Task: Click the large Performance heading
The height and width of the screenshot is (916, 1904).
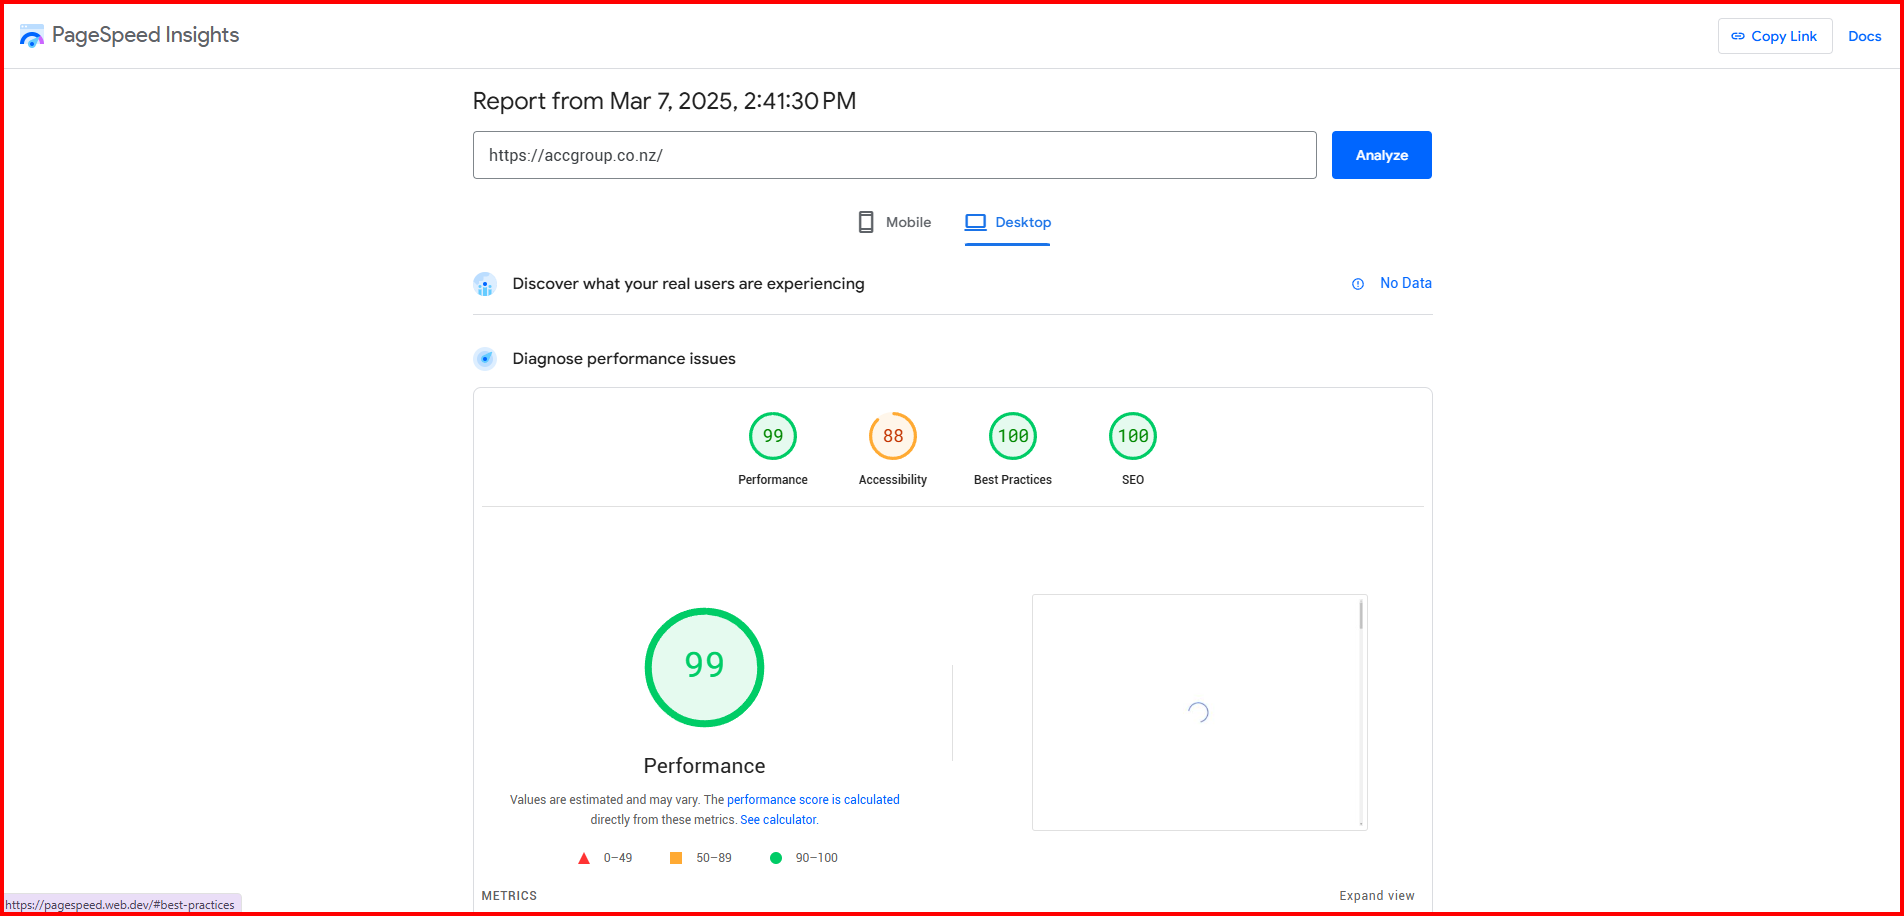Action: (x=704, y=766)
